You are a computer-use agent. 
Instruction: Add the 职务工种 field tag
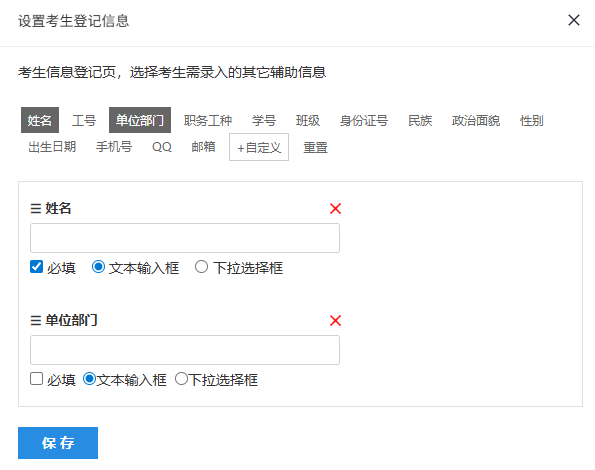pos(208,121)
